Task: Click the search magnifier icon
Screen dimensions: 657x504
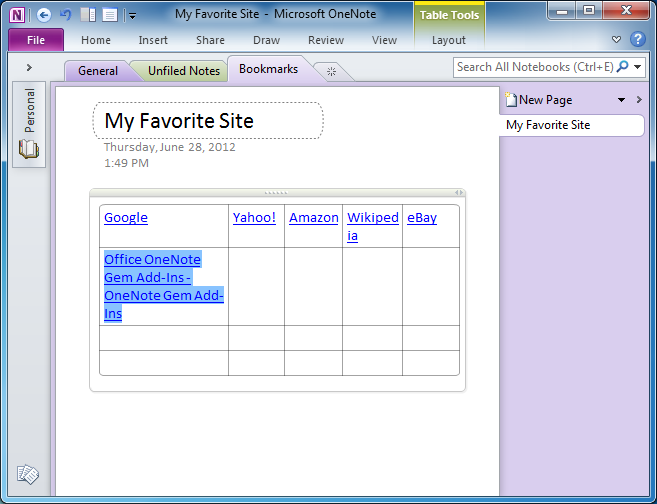Action: (x=623, y=67)
